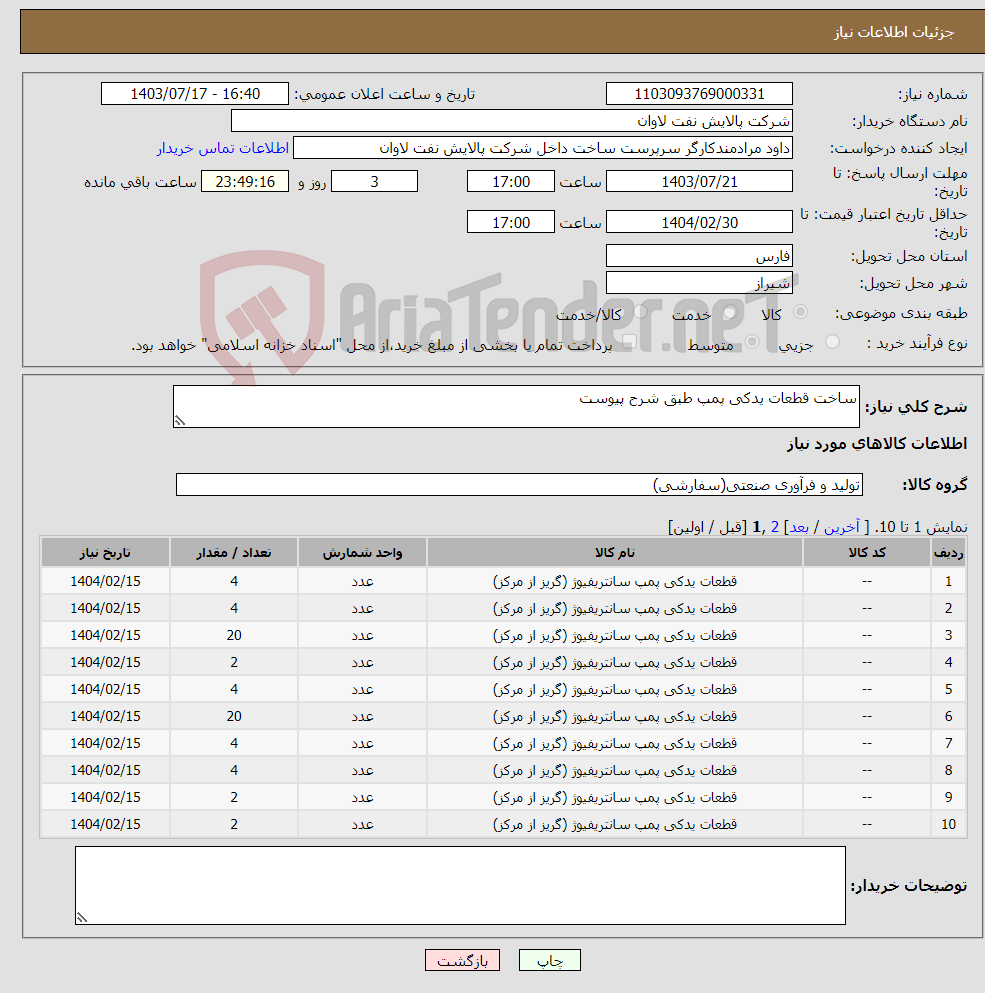985x993 pixels.
Task: Click the ردیف column header
Action: click(x=948, y=553)
